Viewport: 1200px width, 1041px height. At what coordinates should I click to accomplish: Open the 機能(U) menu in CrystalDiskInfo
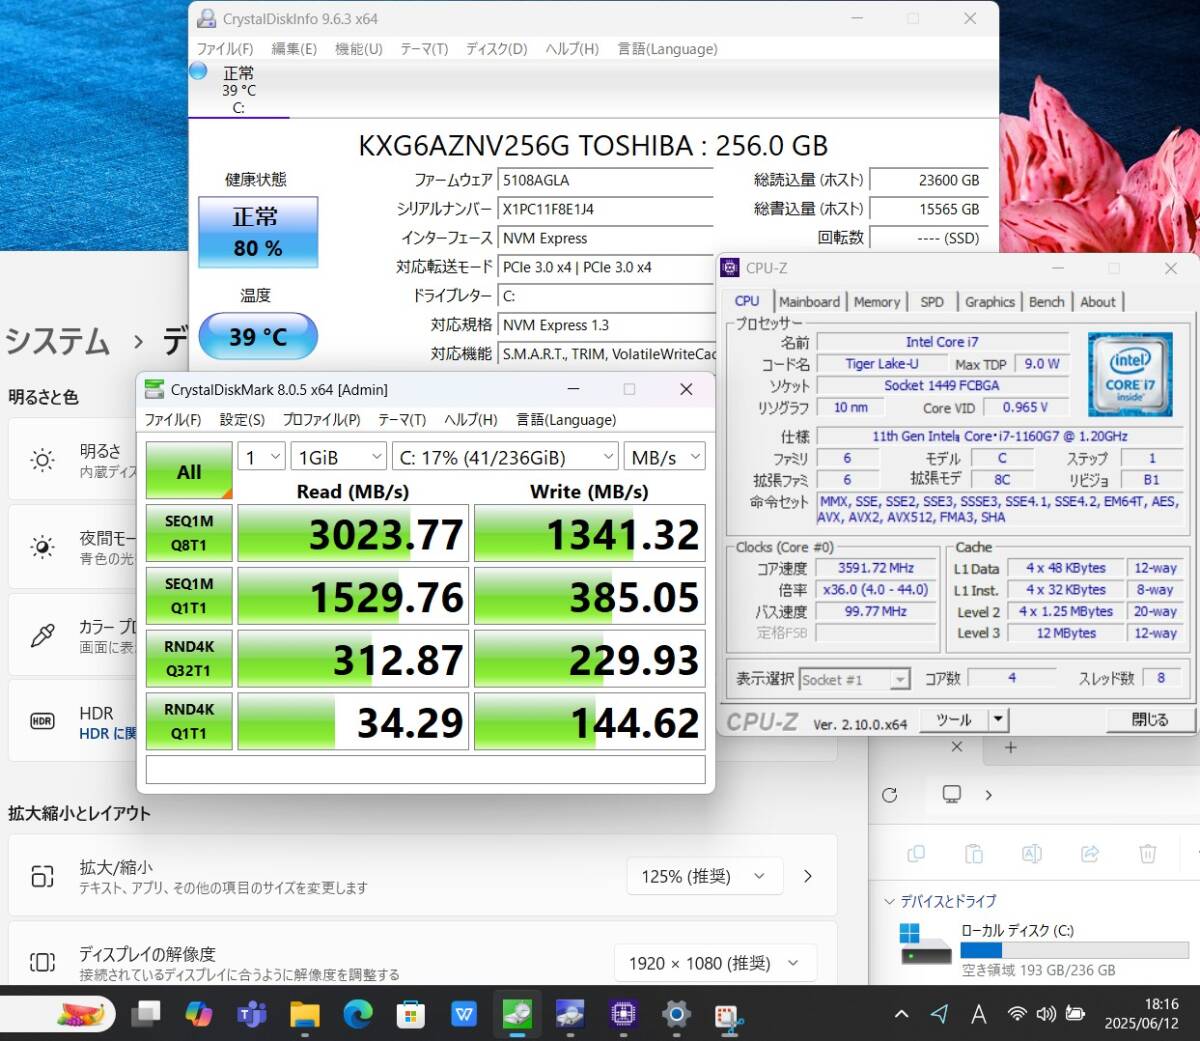(358, 49)
